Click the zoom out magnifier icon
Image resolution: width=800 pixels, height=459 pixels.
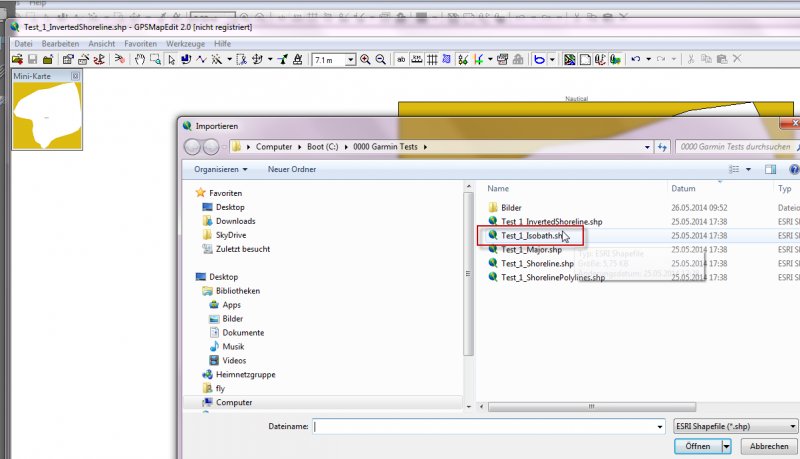(381, 60)
